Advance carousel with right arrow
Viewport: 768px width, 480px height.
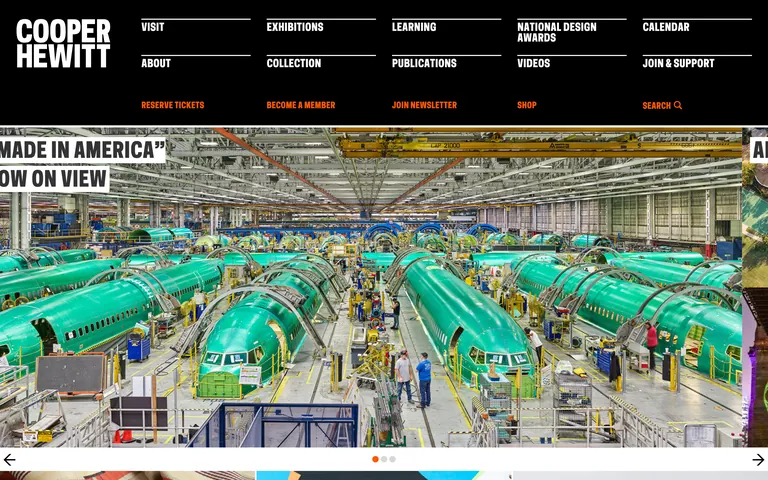[758, 459]
